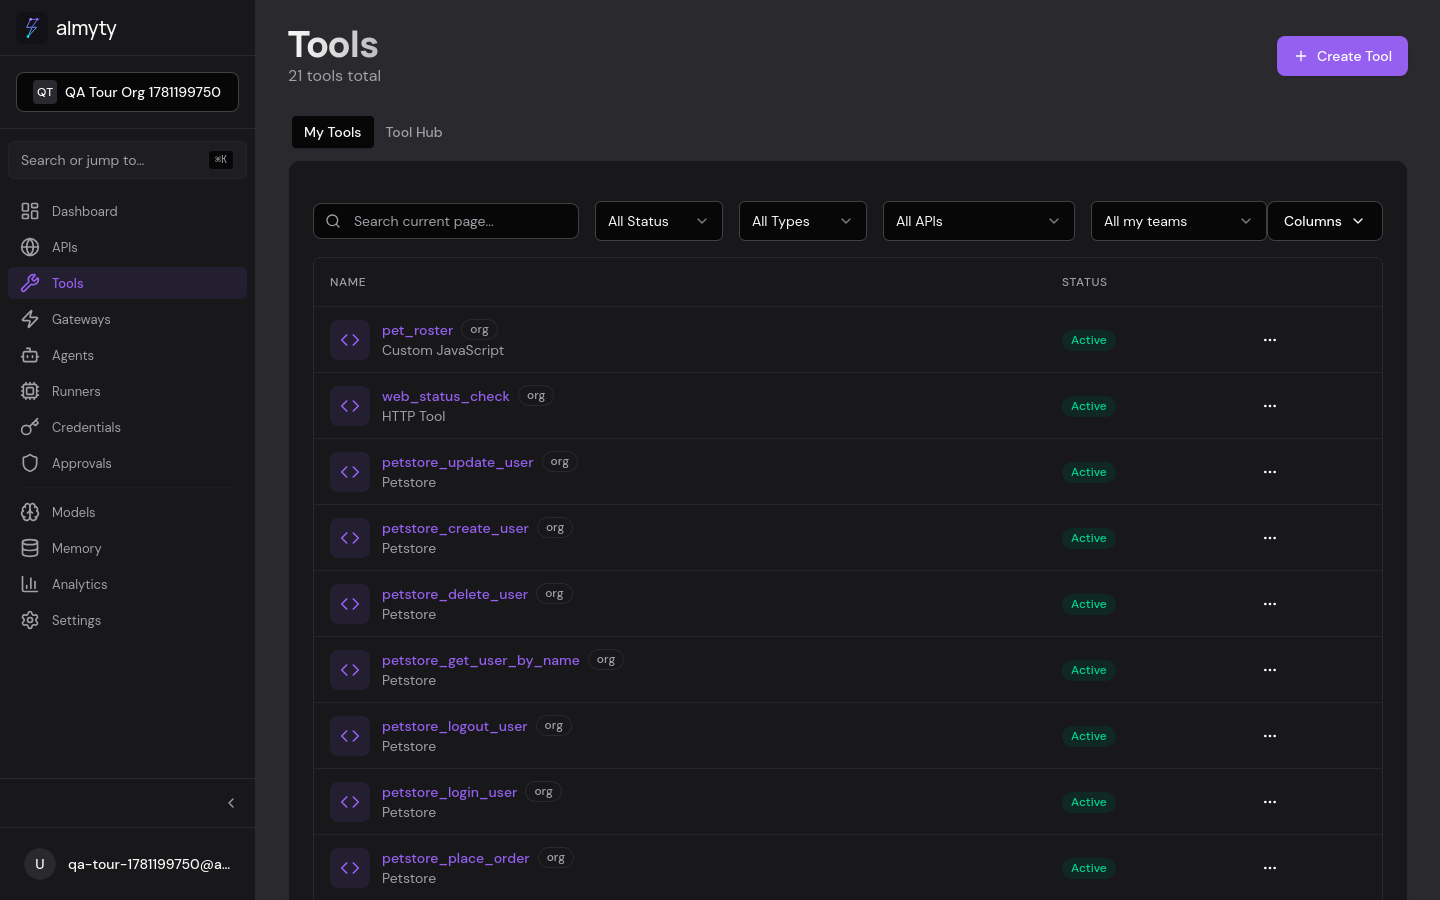This screenshot has height=900, width=1440.
Task: Open the Columns visibility dropdown
Action: [1324, 221]
